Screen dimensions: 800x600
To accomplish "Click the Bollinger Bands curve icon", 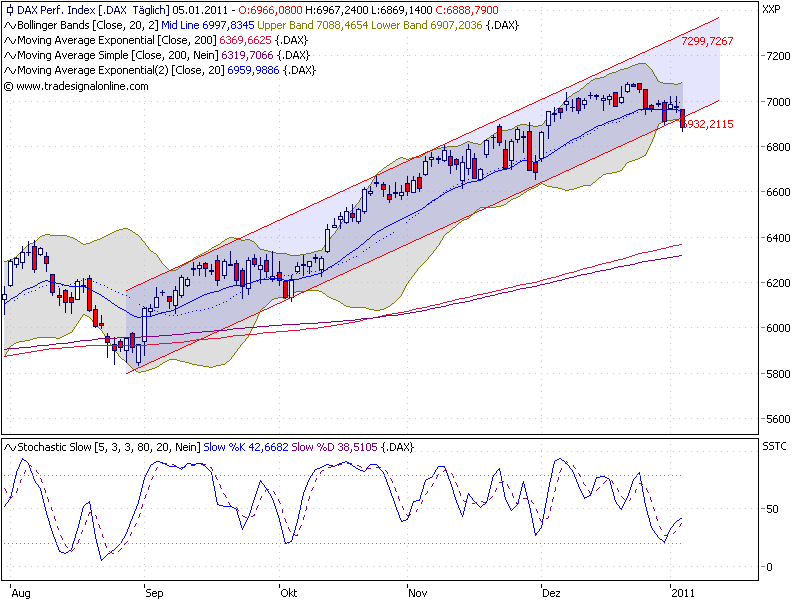I will click(11, 25).
